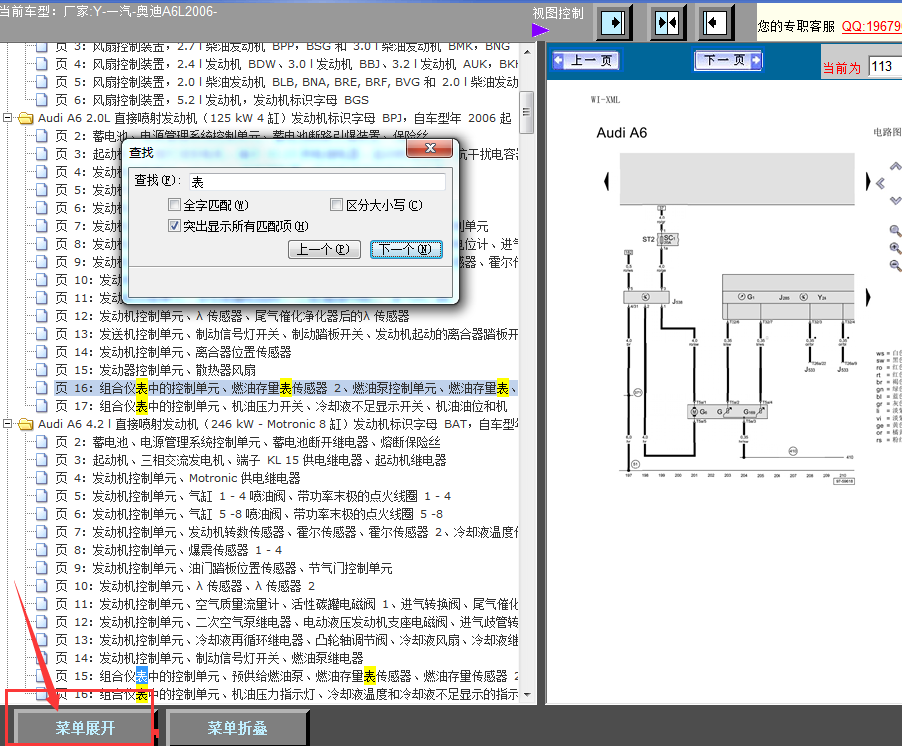This screenshot has height=746, width=902.
Task: Select row 页 7: 发动机转数传感器、霍尔传感器
Action: [x=286, y=532]
